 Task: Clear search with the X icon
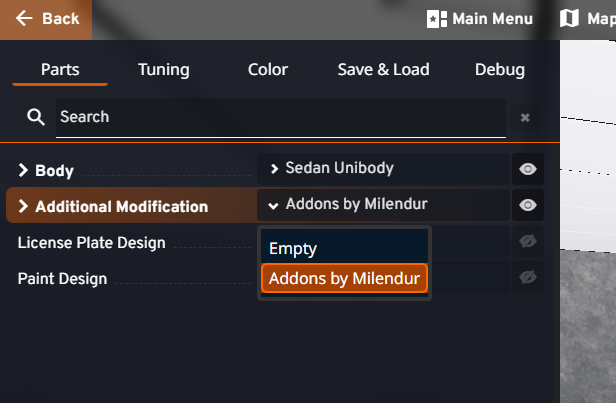(525, 118)
